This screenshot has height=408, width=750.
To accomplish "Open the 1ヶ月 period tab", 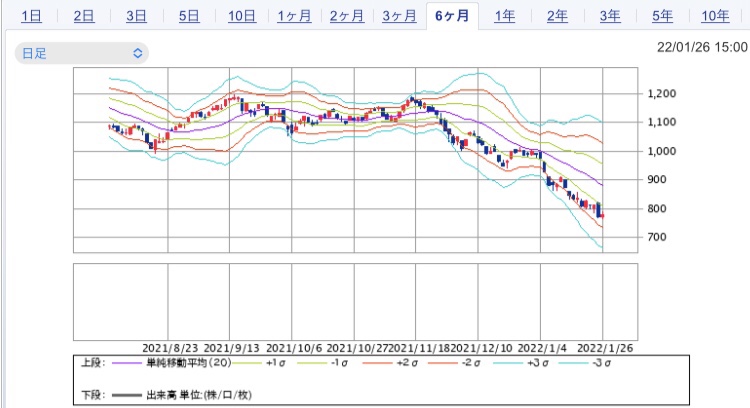I will click(x=294, y=16).
